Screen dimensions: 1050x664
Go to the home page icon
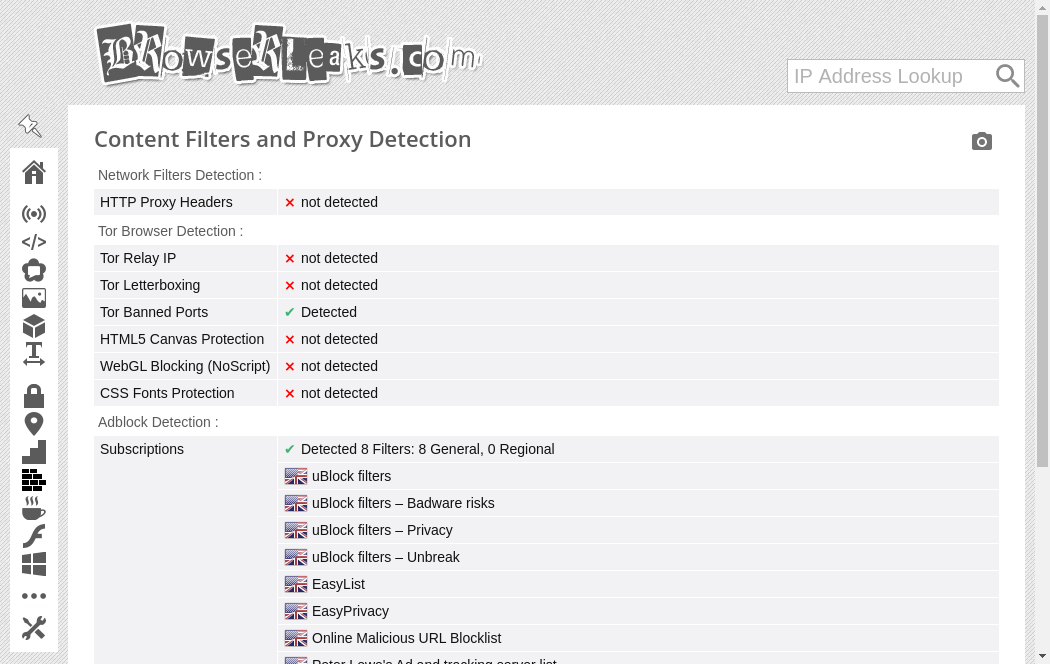[34, 173]
